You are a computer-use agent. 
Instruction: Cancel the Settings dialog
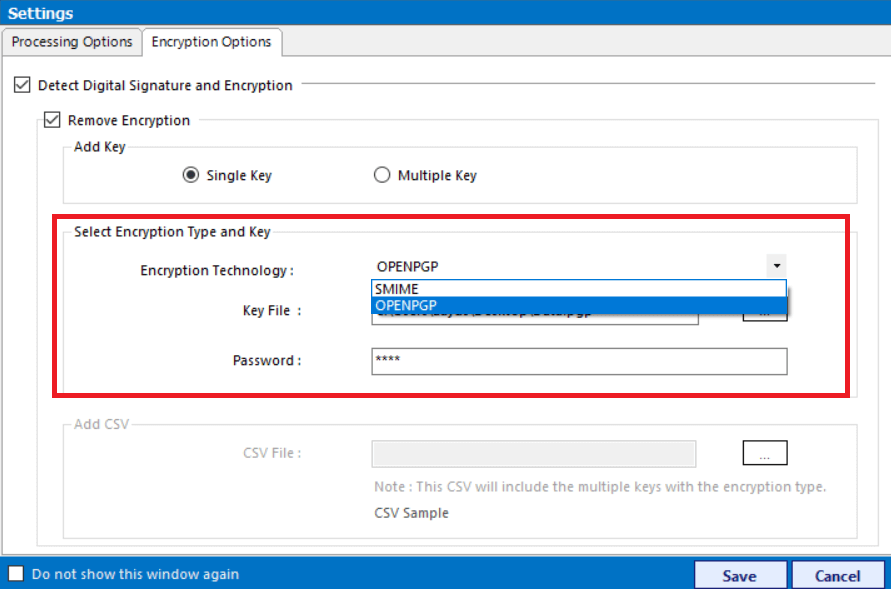tap(837, 575)
